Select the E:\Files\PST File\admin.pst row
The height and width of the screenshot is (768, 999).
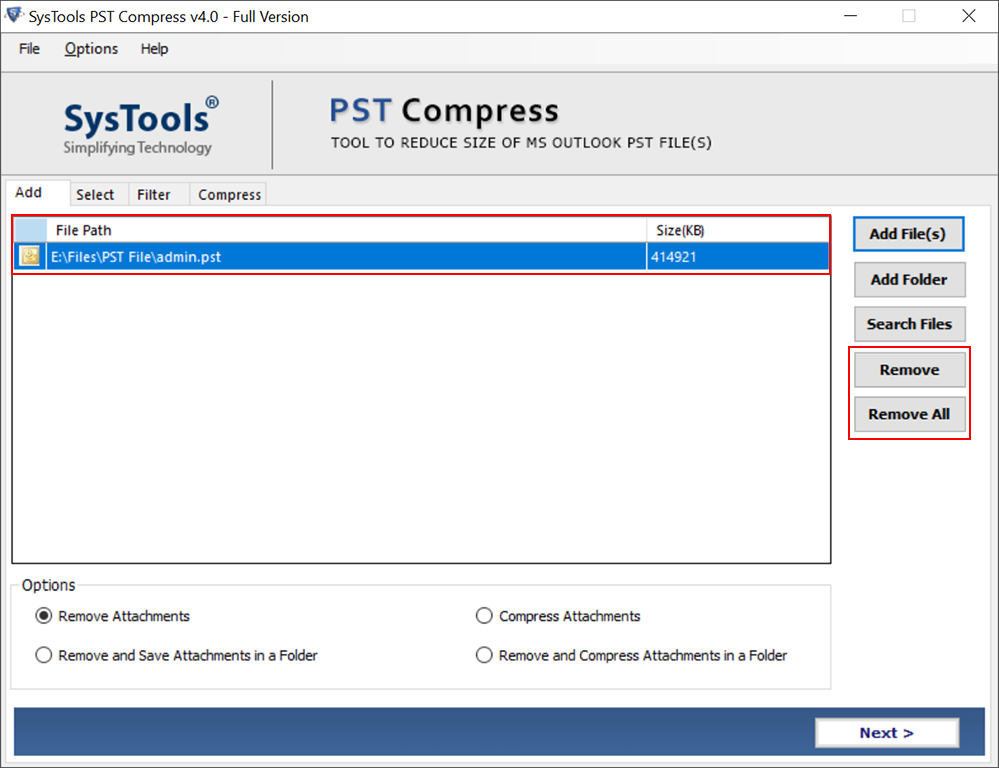point(421,257)
